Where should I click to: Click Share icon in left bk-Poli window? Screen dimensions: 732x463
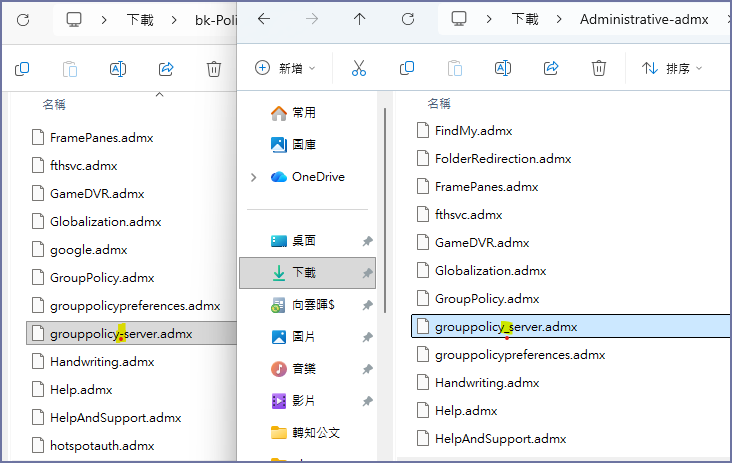pos(166,69)
